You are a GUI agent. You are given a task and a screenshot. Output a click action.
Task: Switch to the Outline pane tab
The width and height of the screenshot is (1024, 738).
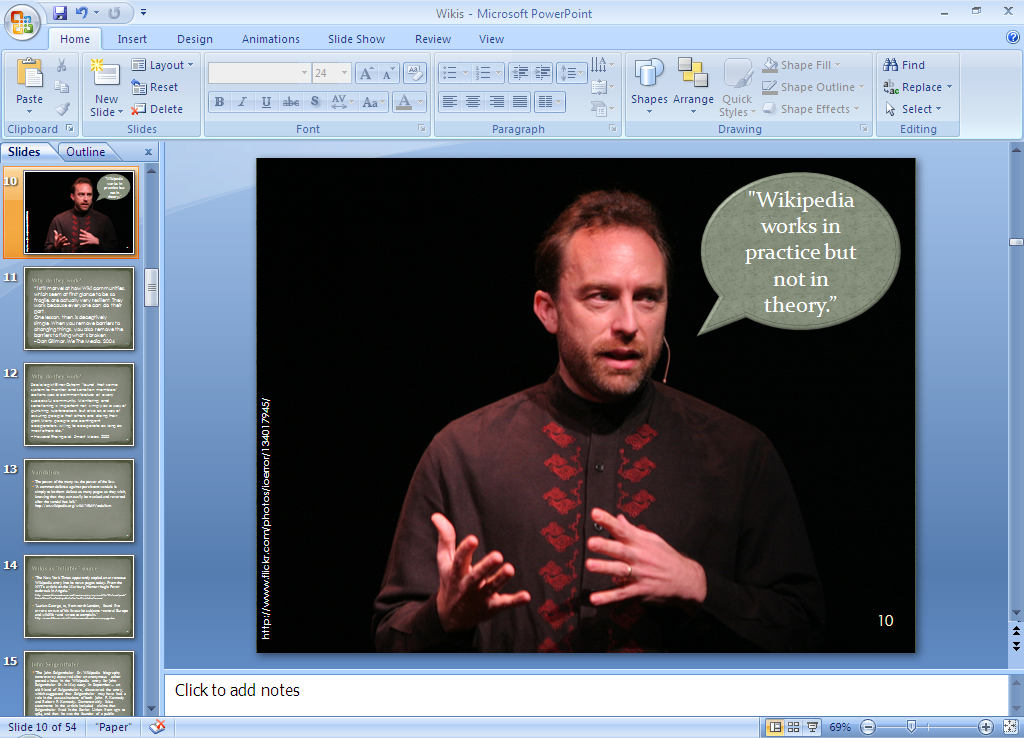[86, 152]
